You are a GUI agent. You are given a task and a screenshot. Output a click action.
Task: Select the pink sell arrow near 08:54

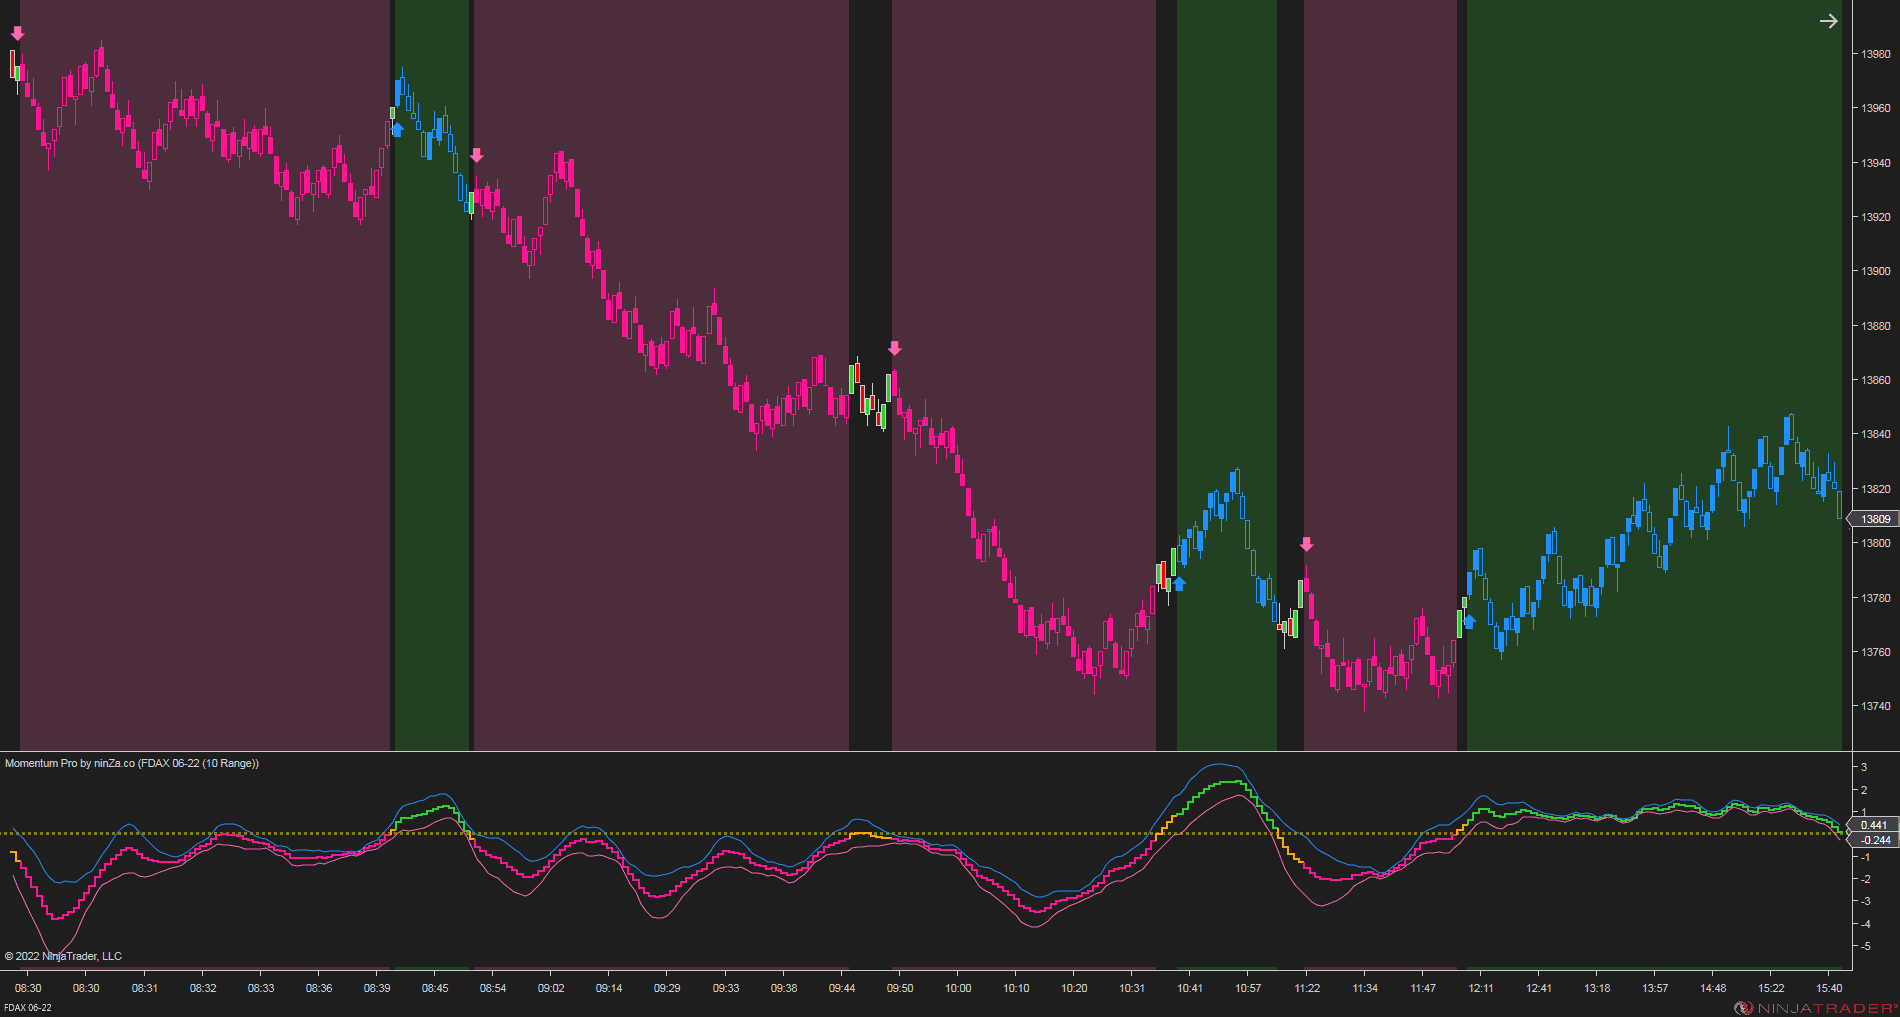[477, 155]
